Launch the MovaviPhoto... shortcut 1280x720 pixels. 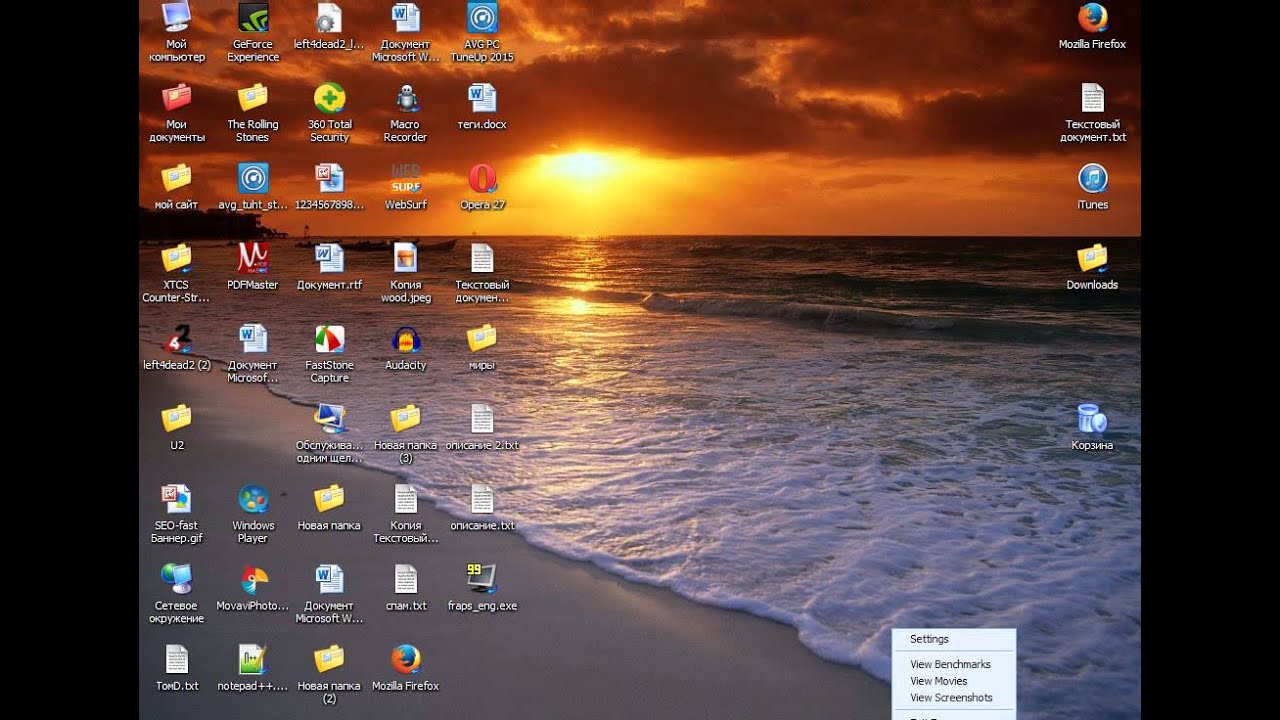[253, 587]
